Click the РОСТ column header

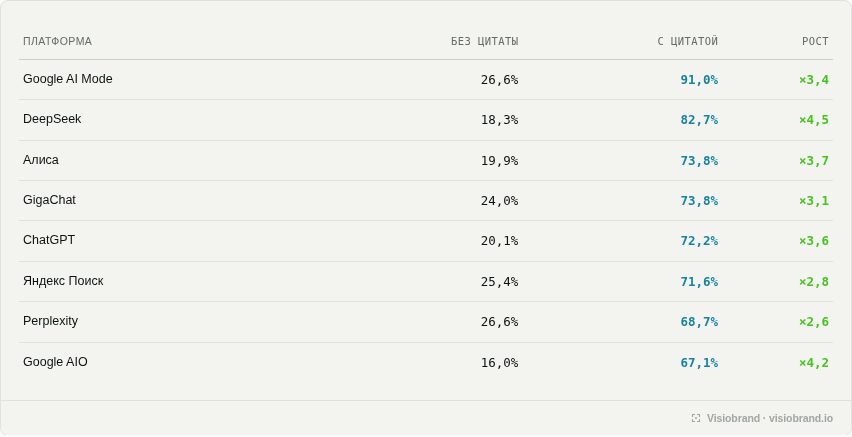815,41
